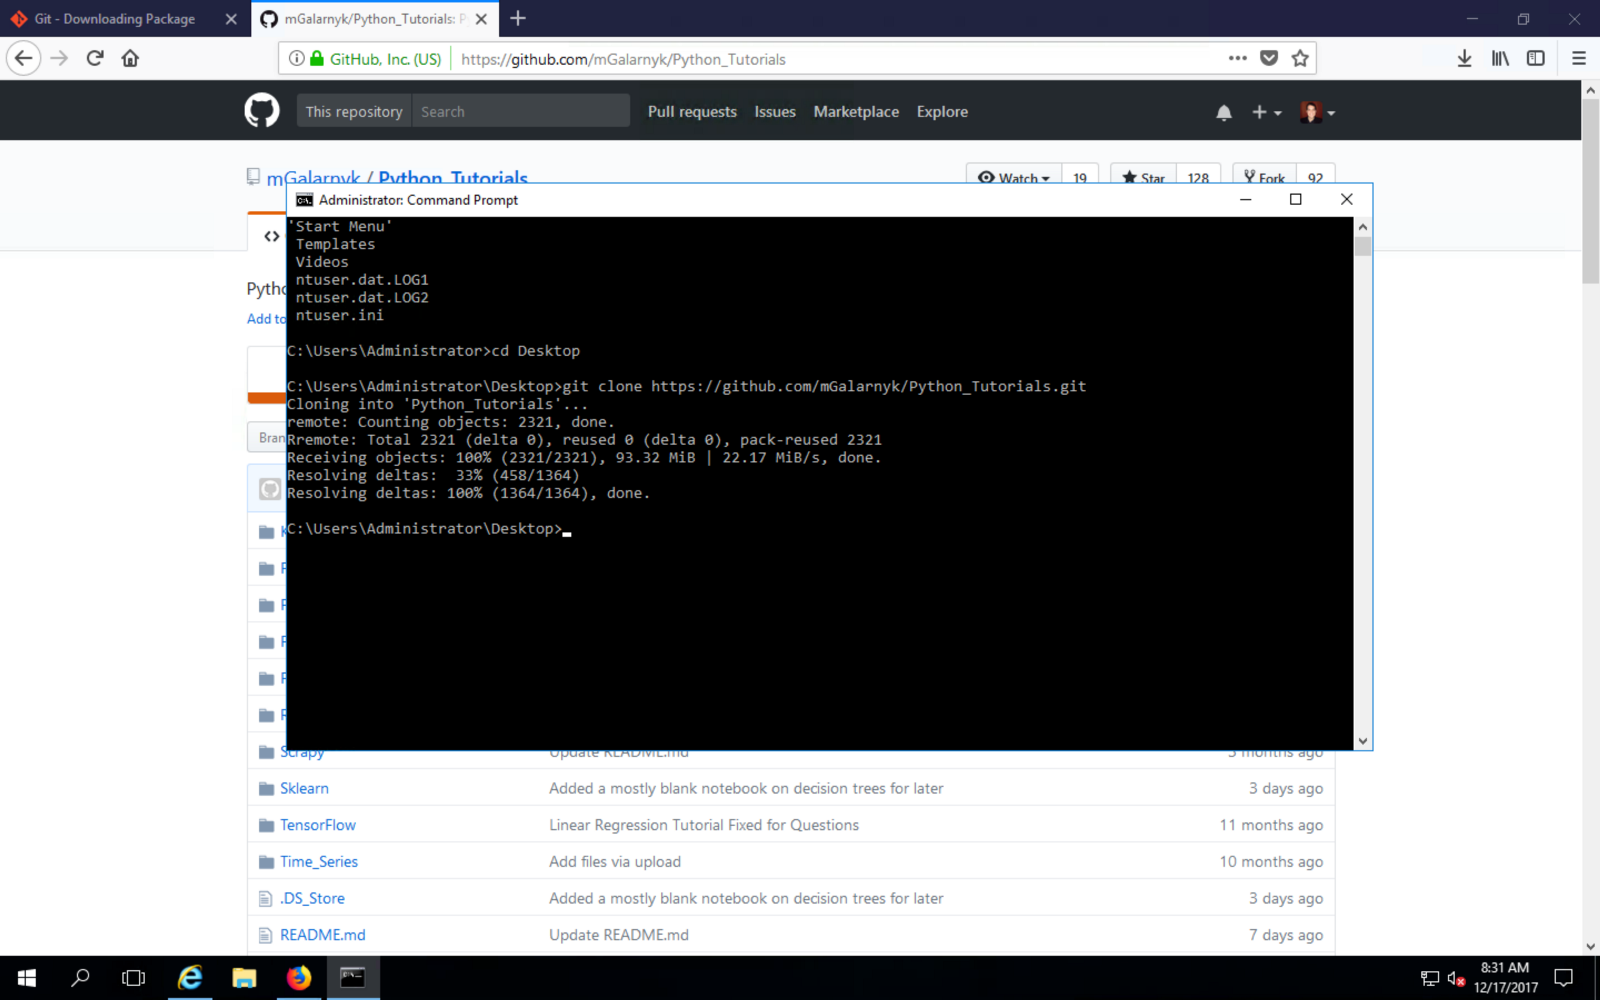This screenshot has width=1600, height=1000.
Task: Close the Git - Downloading Package tab
Action: 231,19
